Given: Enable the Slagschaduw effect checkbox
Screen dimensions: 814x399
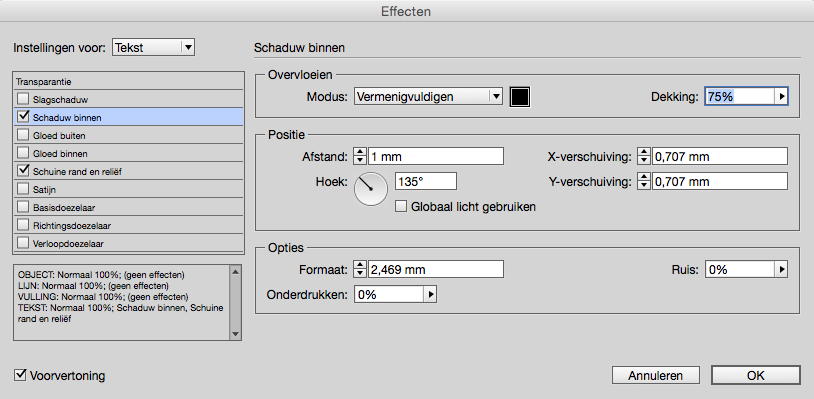Looking at the screenshot, I should (23, 99).
